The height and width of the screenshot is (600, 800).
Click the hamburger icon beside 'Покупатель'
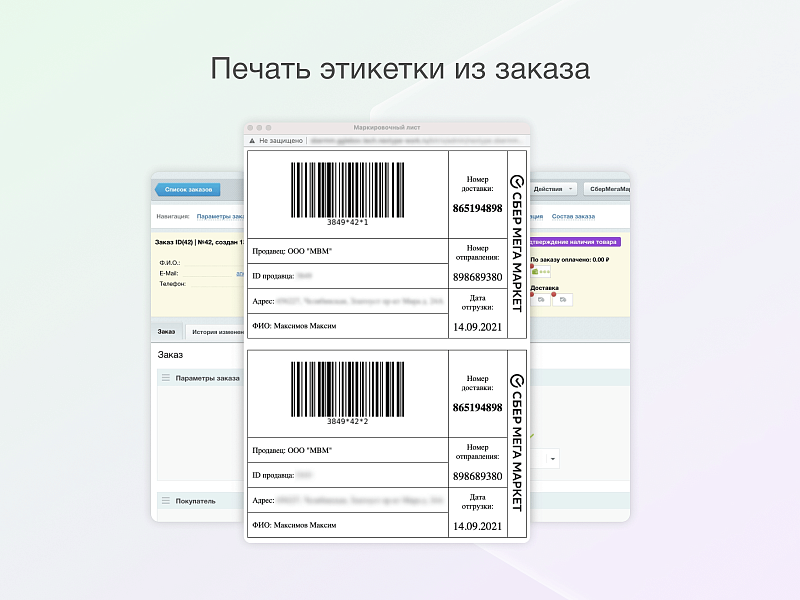pos(167,500)
